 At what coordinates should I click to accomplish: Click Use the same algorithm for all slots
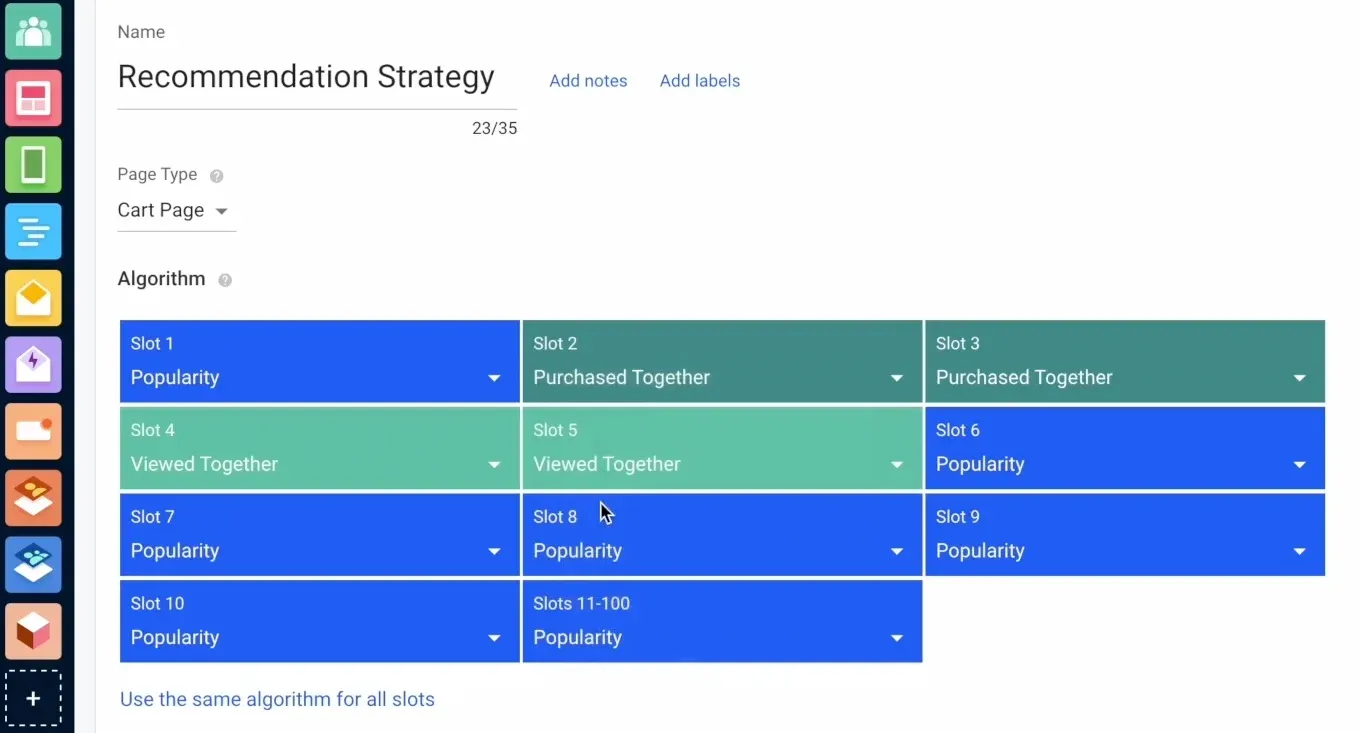pyautogui.click(x=277, y=700)
